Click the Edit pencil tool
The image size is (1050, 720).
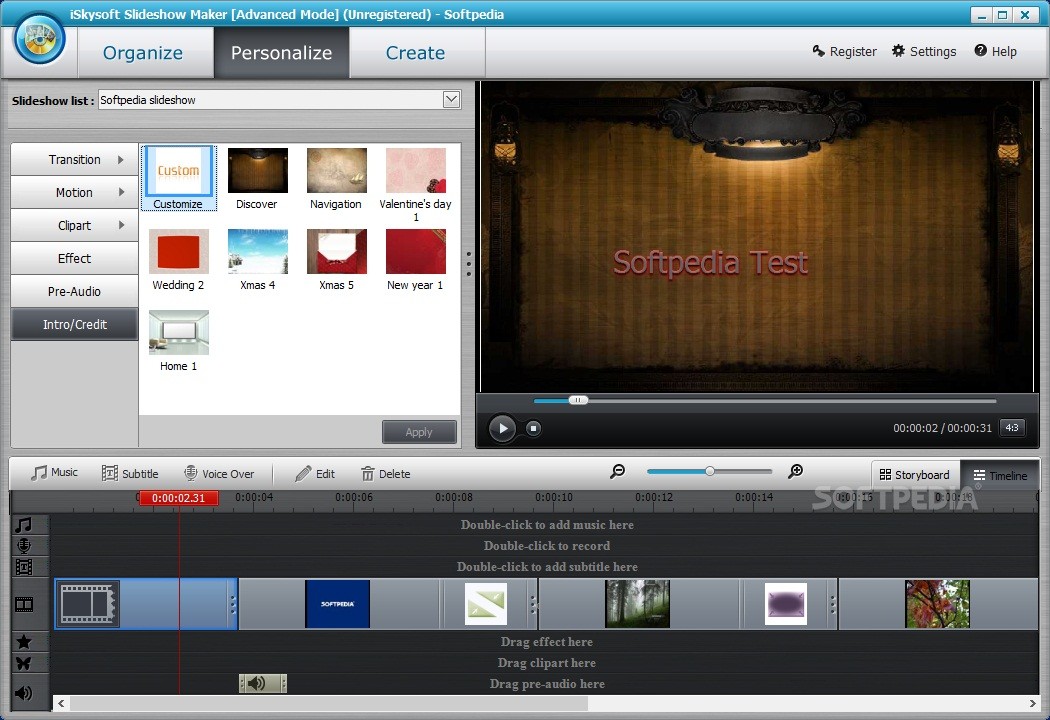pyautogui.click(x=315, y=474)
